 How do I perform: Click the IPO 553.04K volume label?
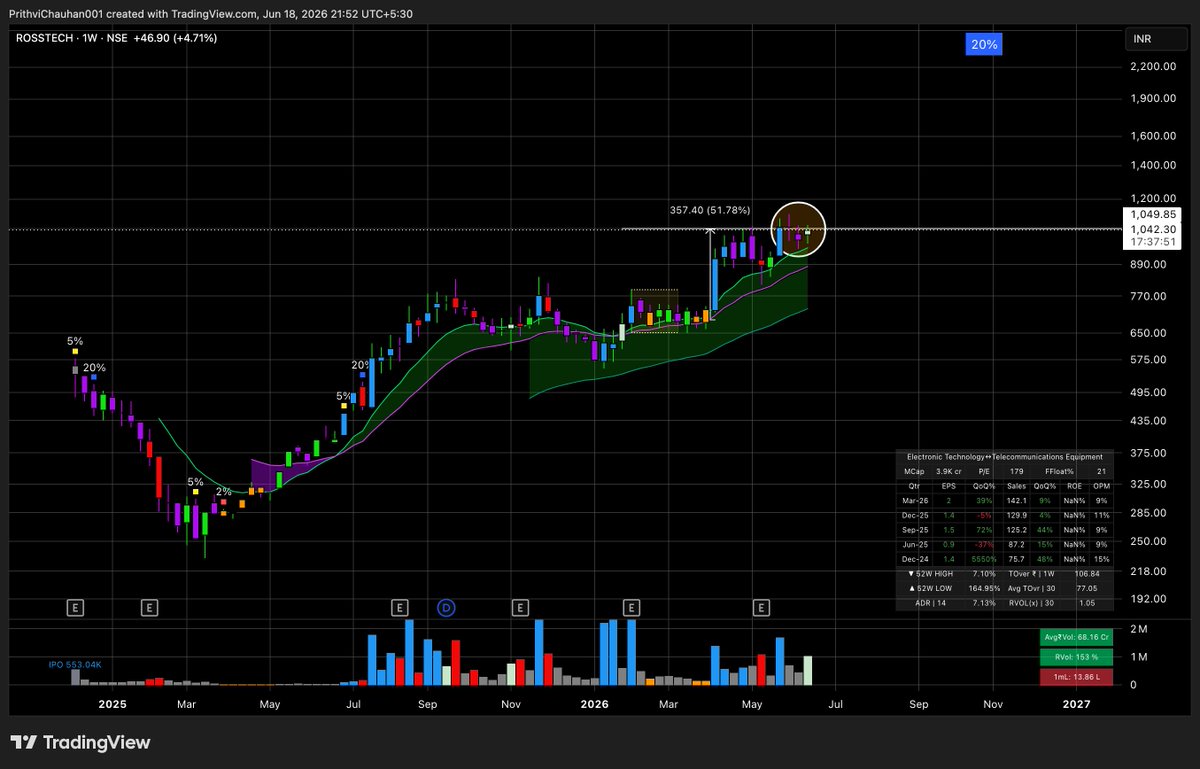click(x=76, y=664)
